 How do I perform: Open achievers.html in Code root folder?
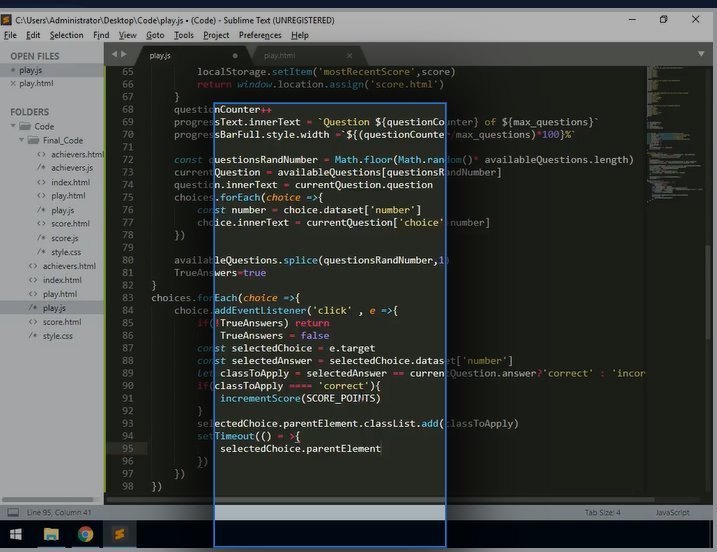tap(69, 266)
